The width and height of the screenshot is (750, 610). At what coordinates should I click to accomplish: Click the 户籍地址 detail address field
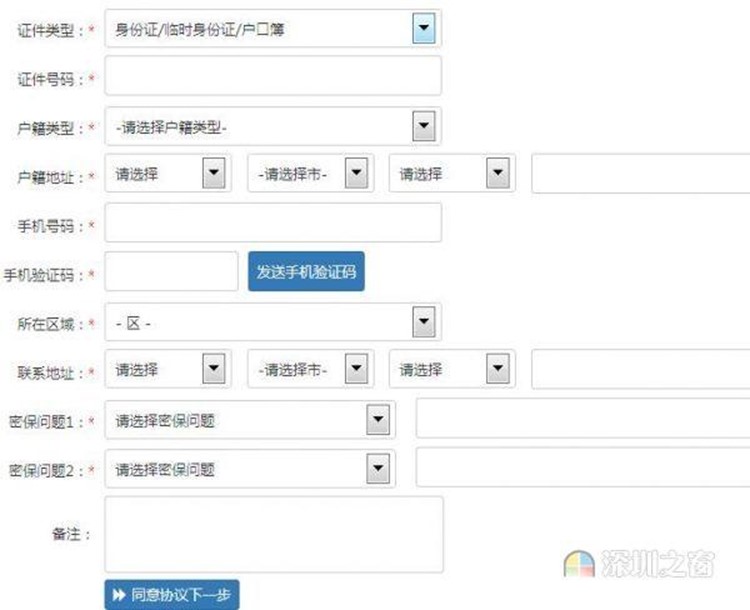640,174
